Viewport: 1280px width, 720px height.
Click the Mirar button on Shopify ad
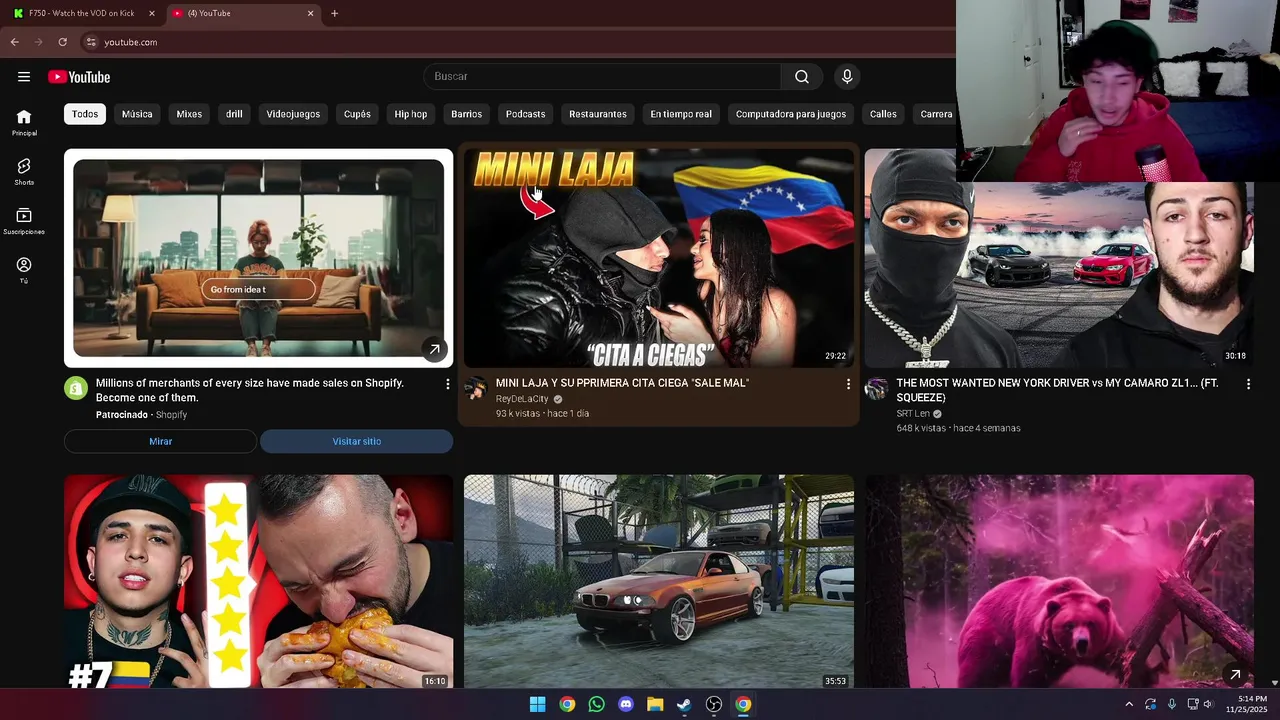[160, 441]
